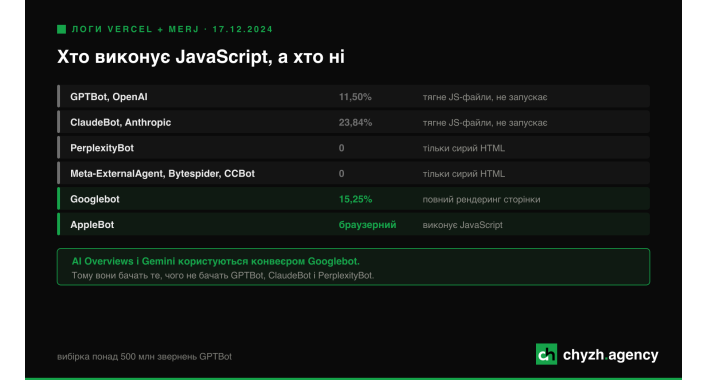Click the note in the ClaudeBot row
The width and height of the screenshot is (708, 380).
pos(485,122)
